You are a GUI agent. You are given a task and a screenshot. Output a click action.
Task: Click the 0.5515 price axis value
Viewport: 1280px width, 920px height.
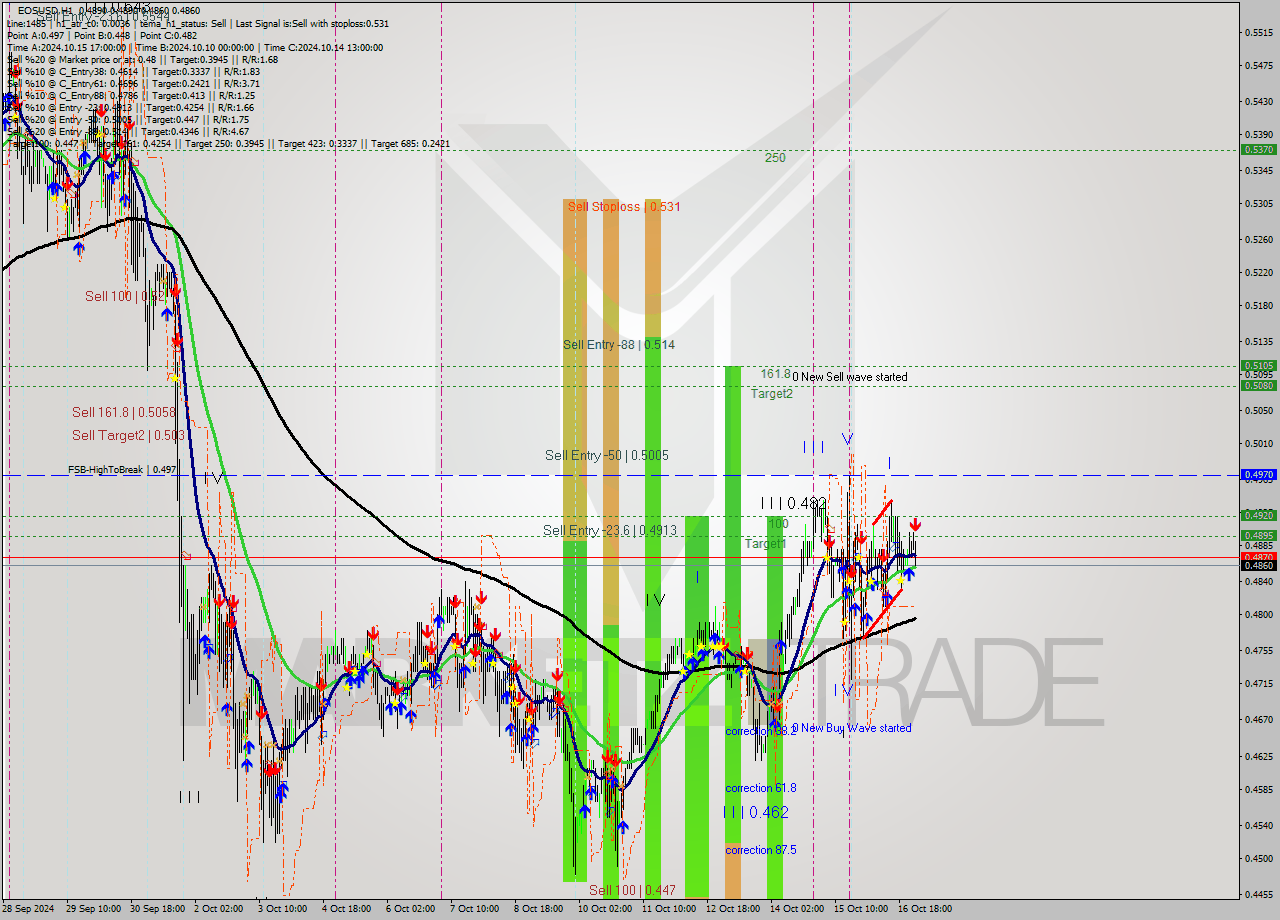[1258, 33]
